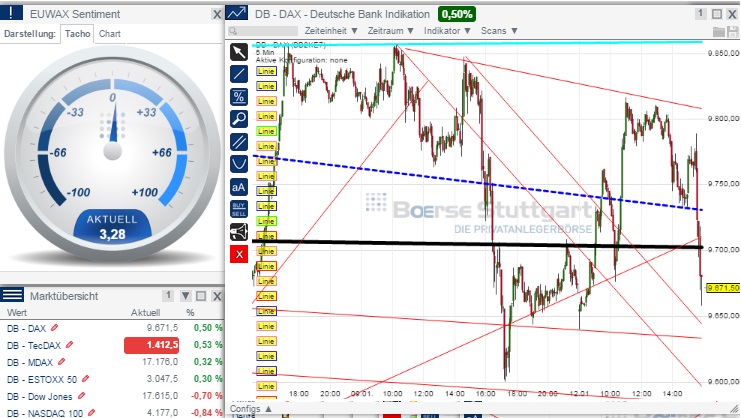741x418 pixels.
Task: Switch to the Tacho tab
Action: (78, 34)
